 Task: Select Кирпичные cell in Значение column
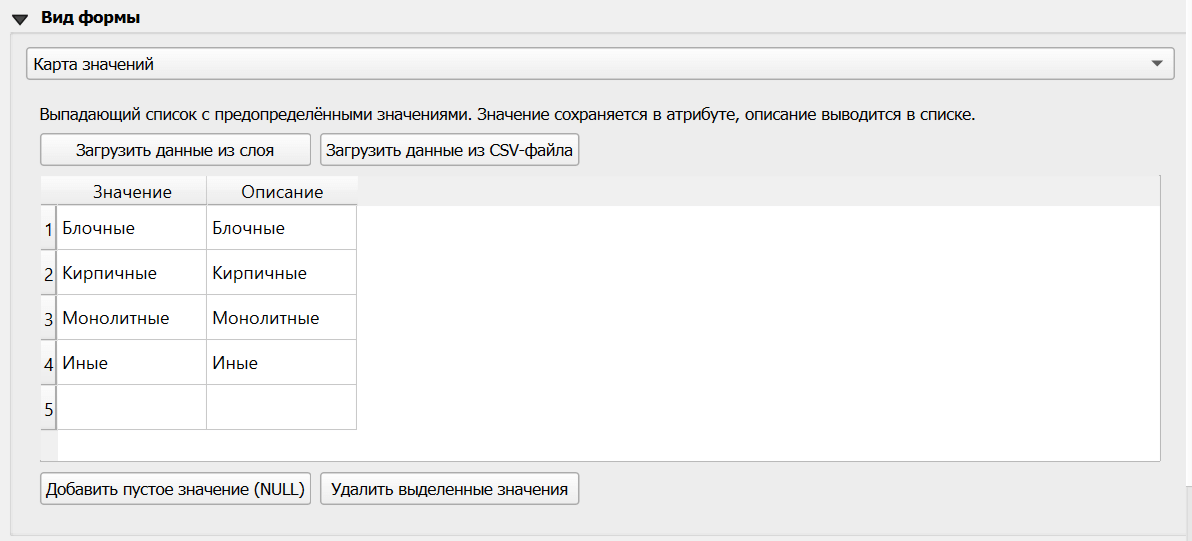click(132, 273)
